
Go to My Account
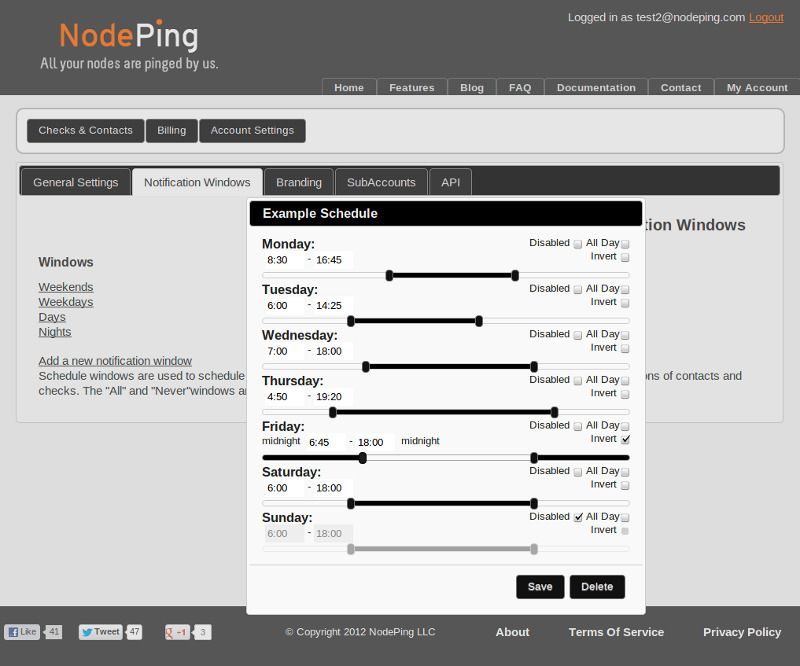tap(757, 88)
